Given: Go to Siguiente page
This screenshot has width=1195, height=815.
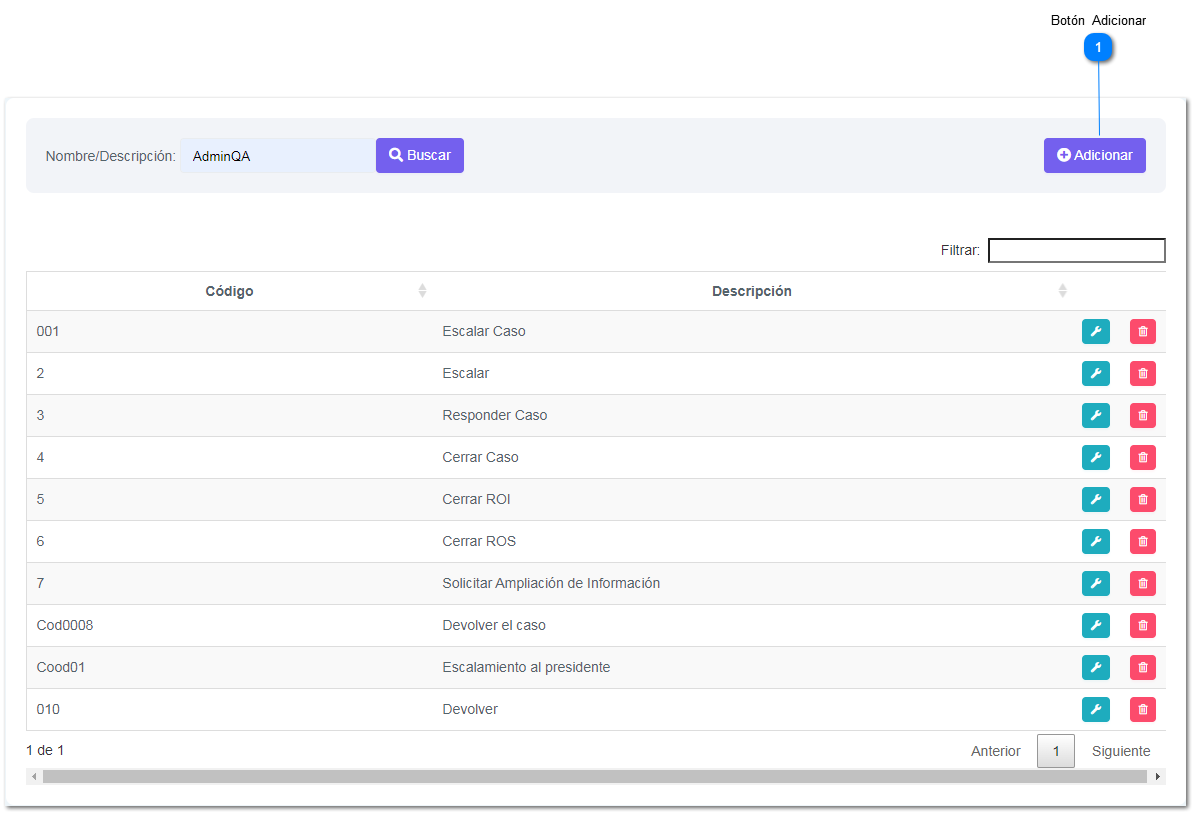Looking at the screenshot, I should click(1120, 751).
